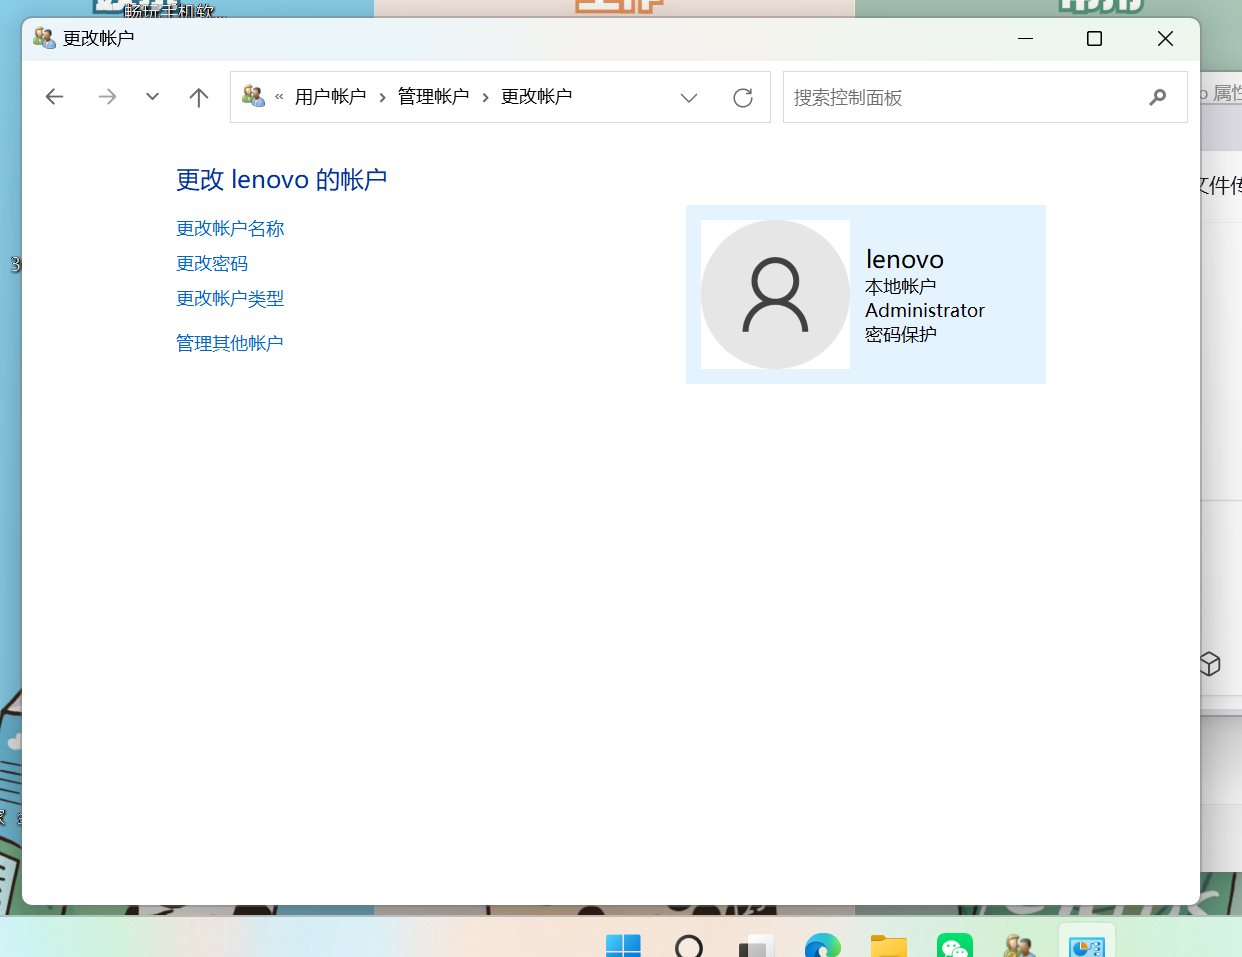This screenshot has width=1242, height=957.
Task: Open the 更改密码 link
Action: click(212, 264)
